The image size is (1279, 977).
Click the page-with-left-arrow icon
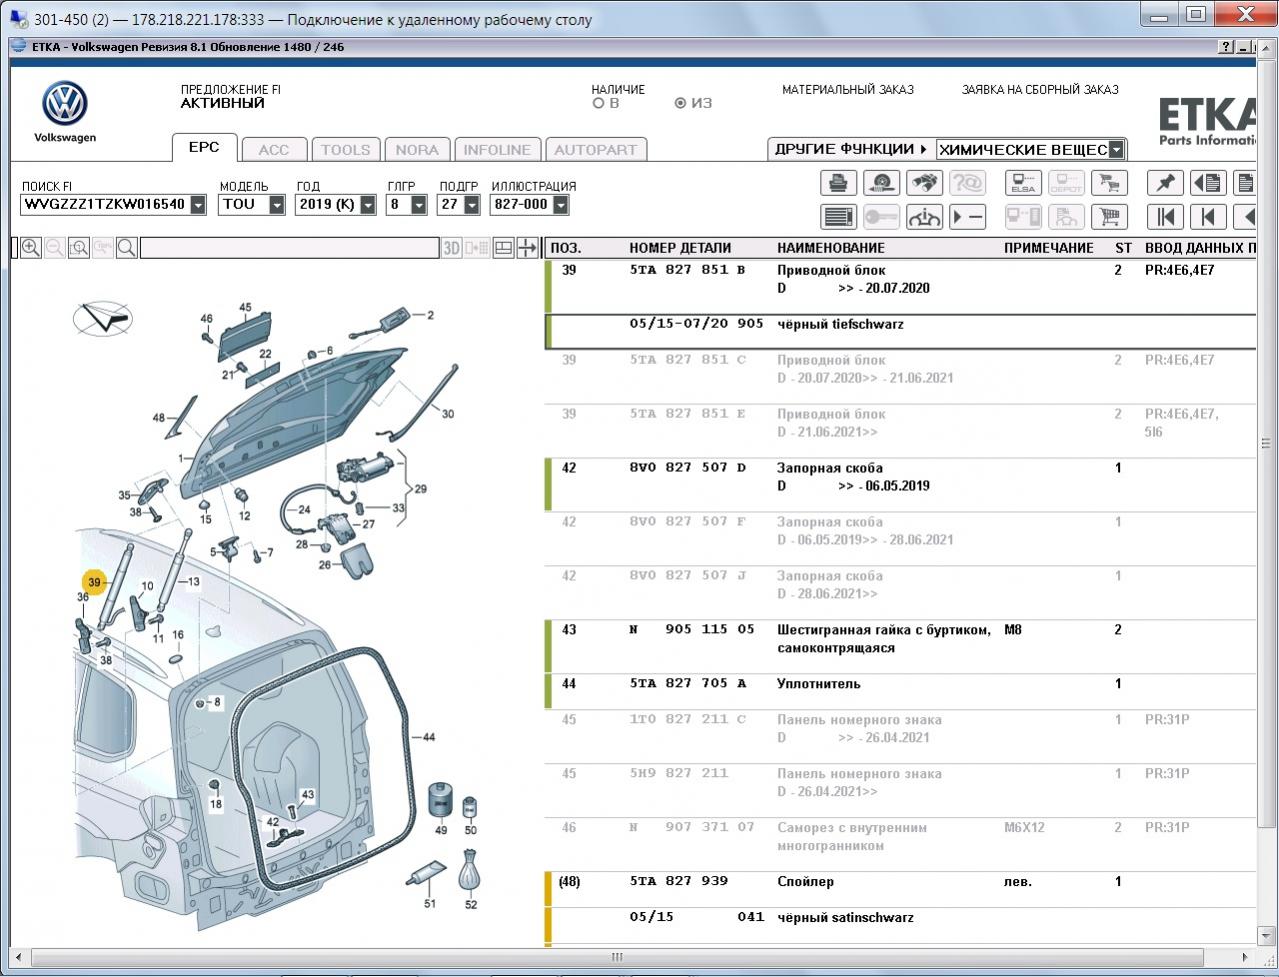point(1208,183)
